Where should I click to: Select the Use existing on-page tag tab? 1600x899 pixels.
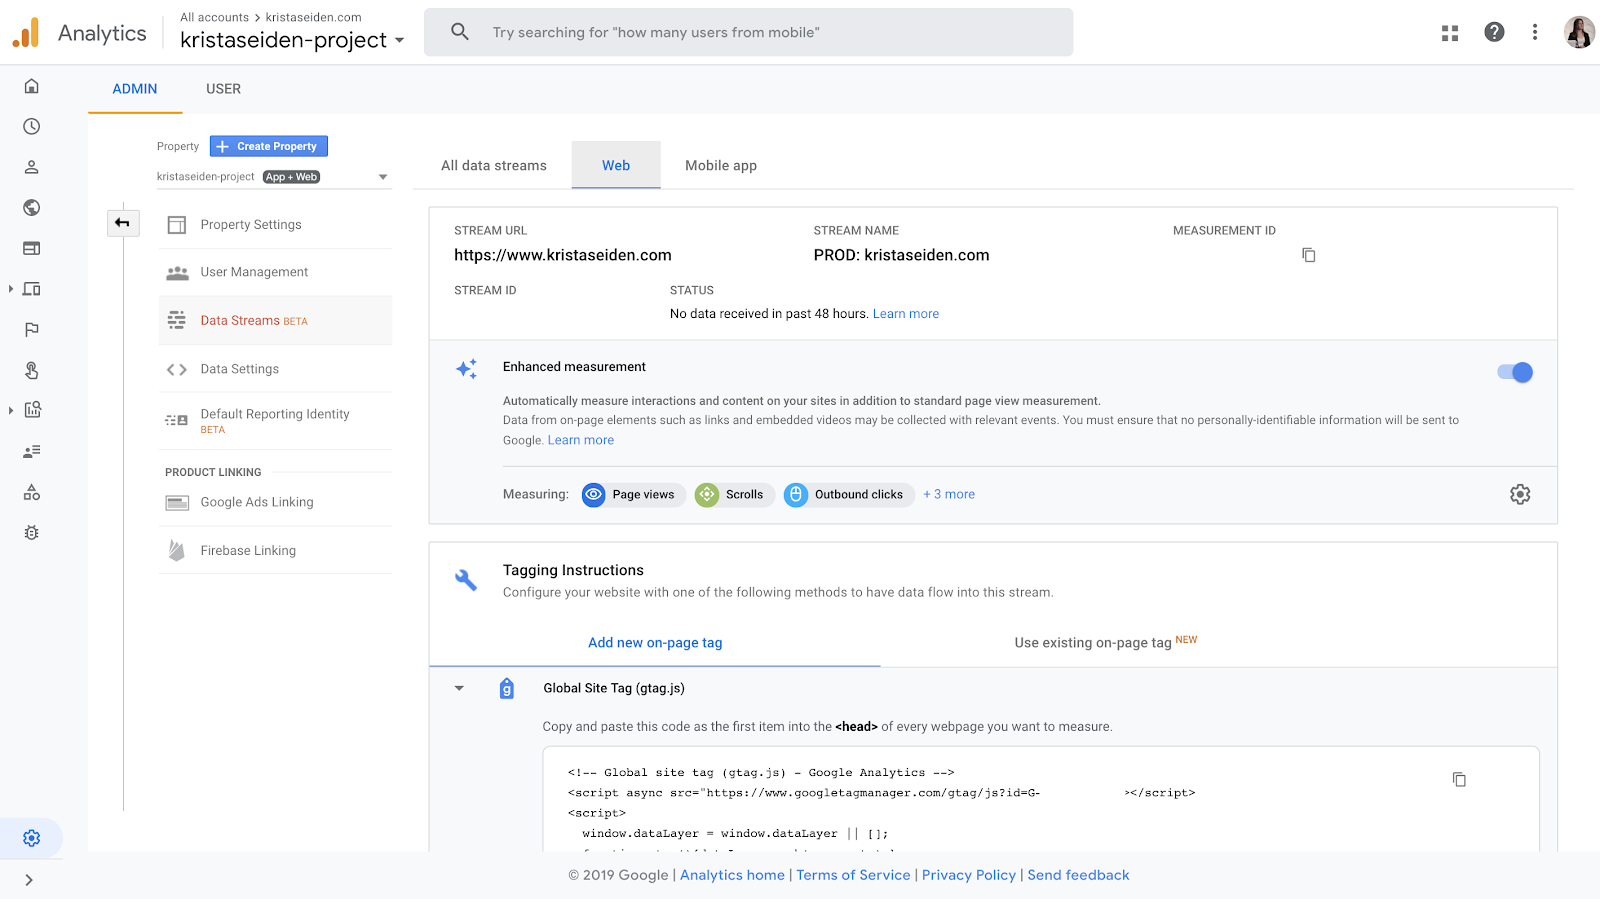coord(1105,643)
